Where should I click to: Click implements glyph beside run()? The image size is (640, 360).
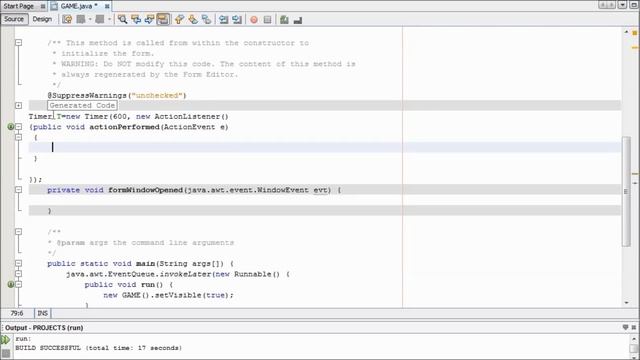(11, 284)
